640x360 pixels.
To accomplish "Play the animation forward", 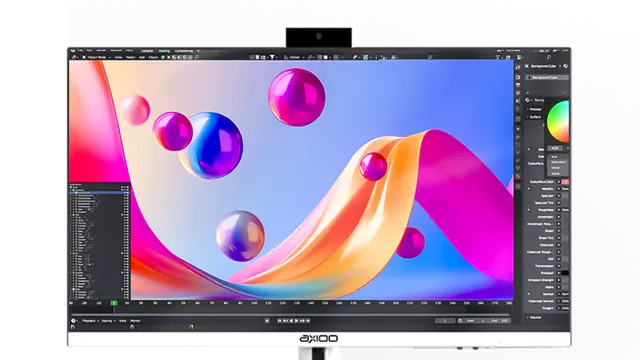I will [297, 321].
